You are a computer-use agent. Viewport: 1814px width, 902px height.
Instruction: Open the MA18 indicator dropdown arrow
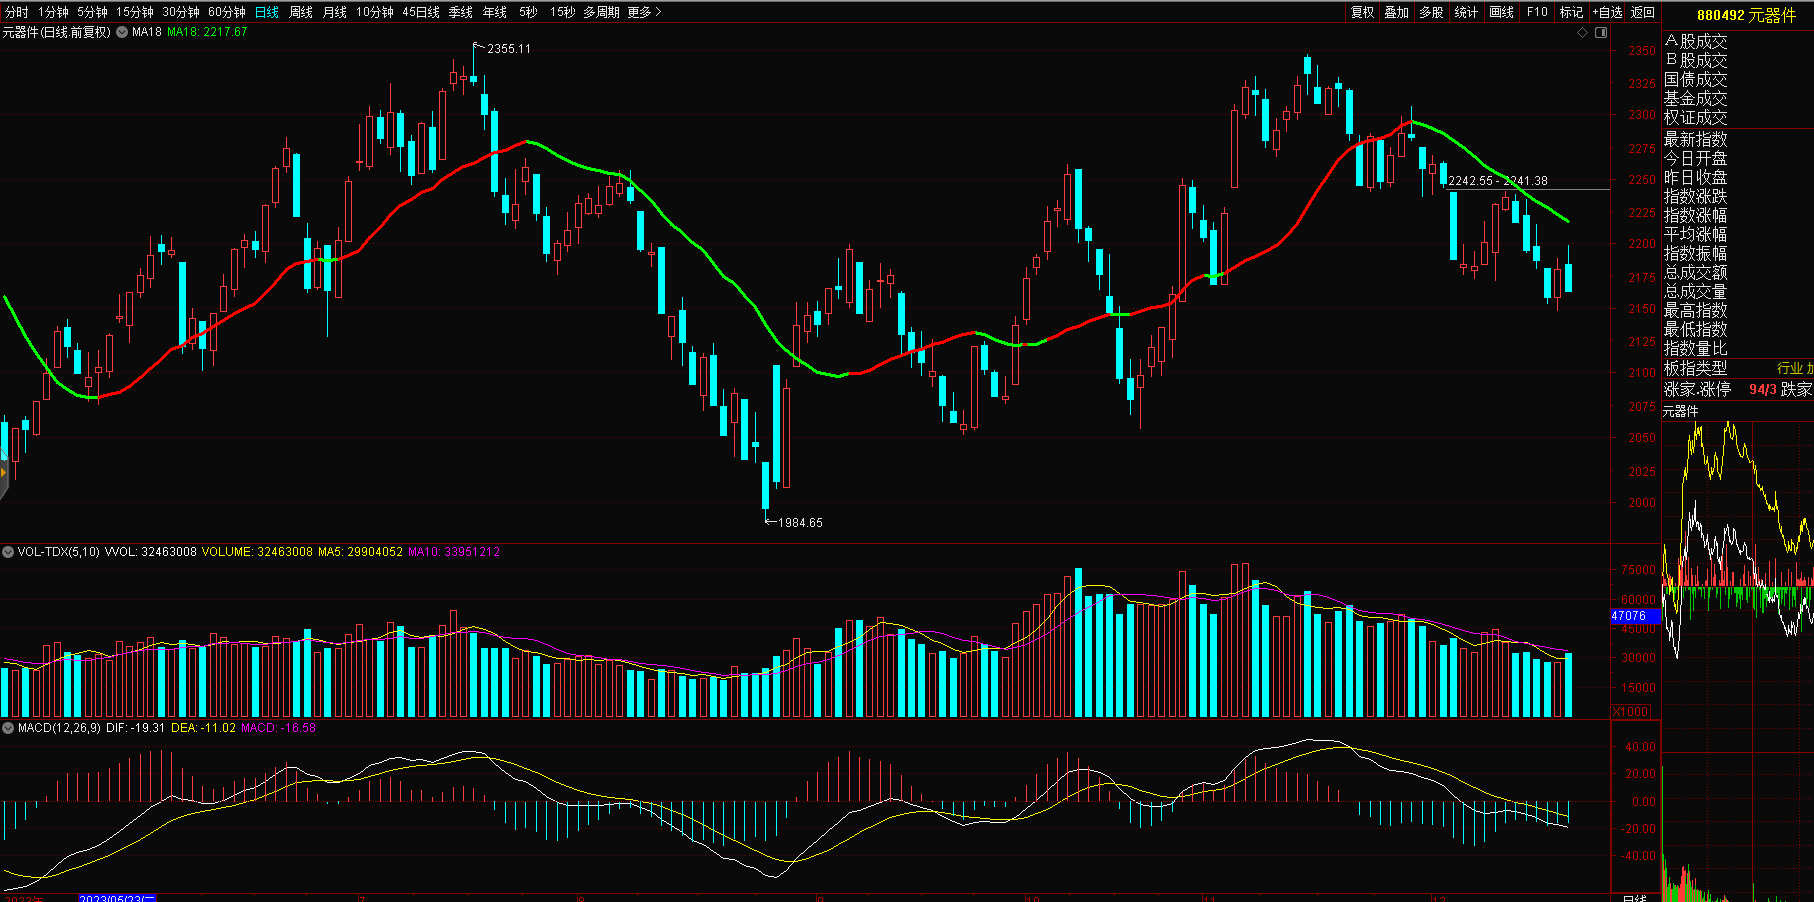[122, 32]
